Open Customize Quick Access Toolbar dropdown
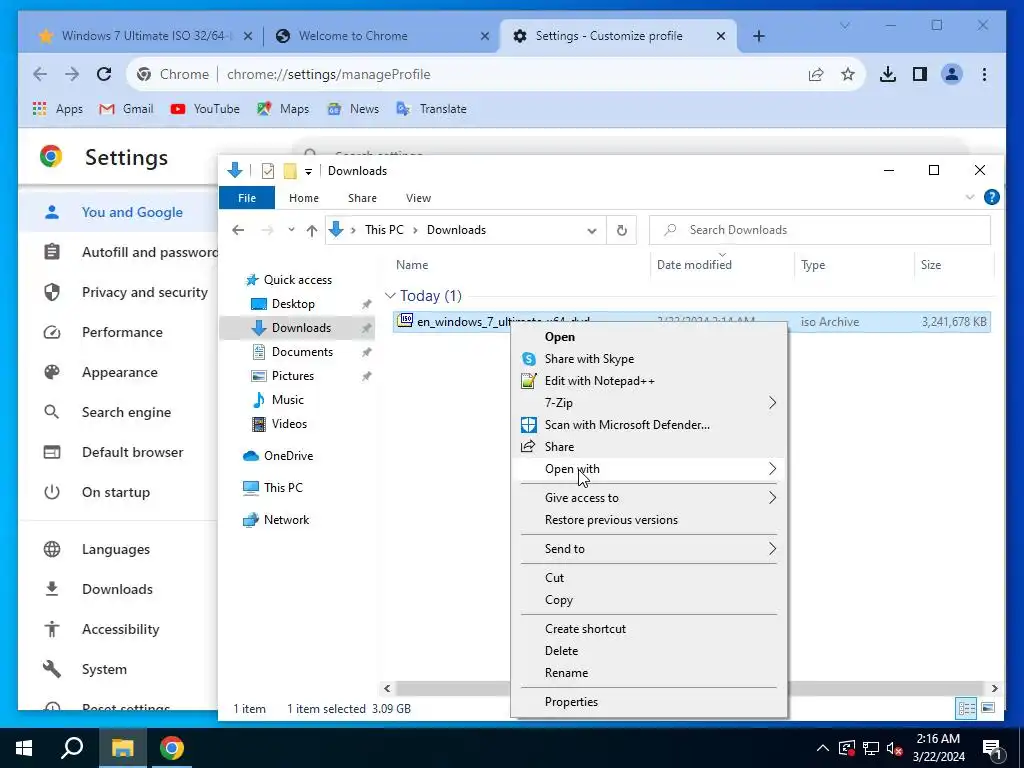1024x768 pixels. point(308,172)
